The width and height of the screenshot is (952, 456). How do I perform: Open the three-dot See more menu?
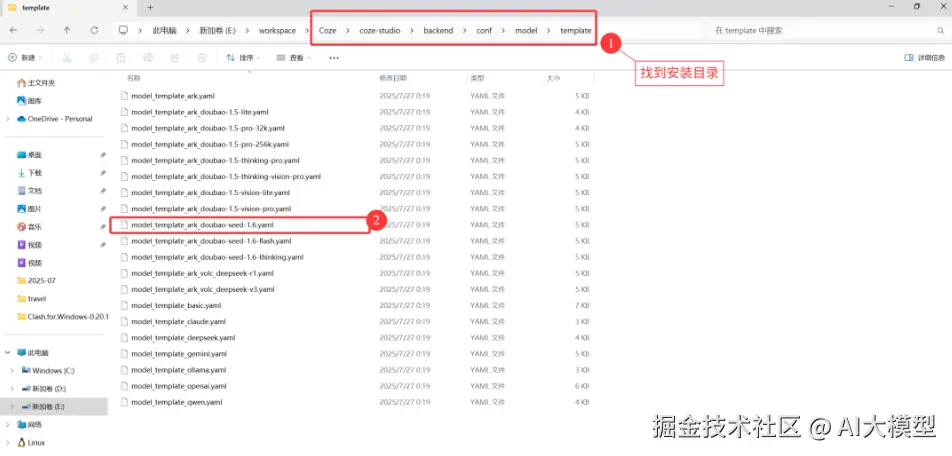[x=334, y=58]
